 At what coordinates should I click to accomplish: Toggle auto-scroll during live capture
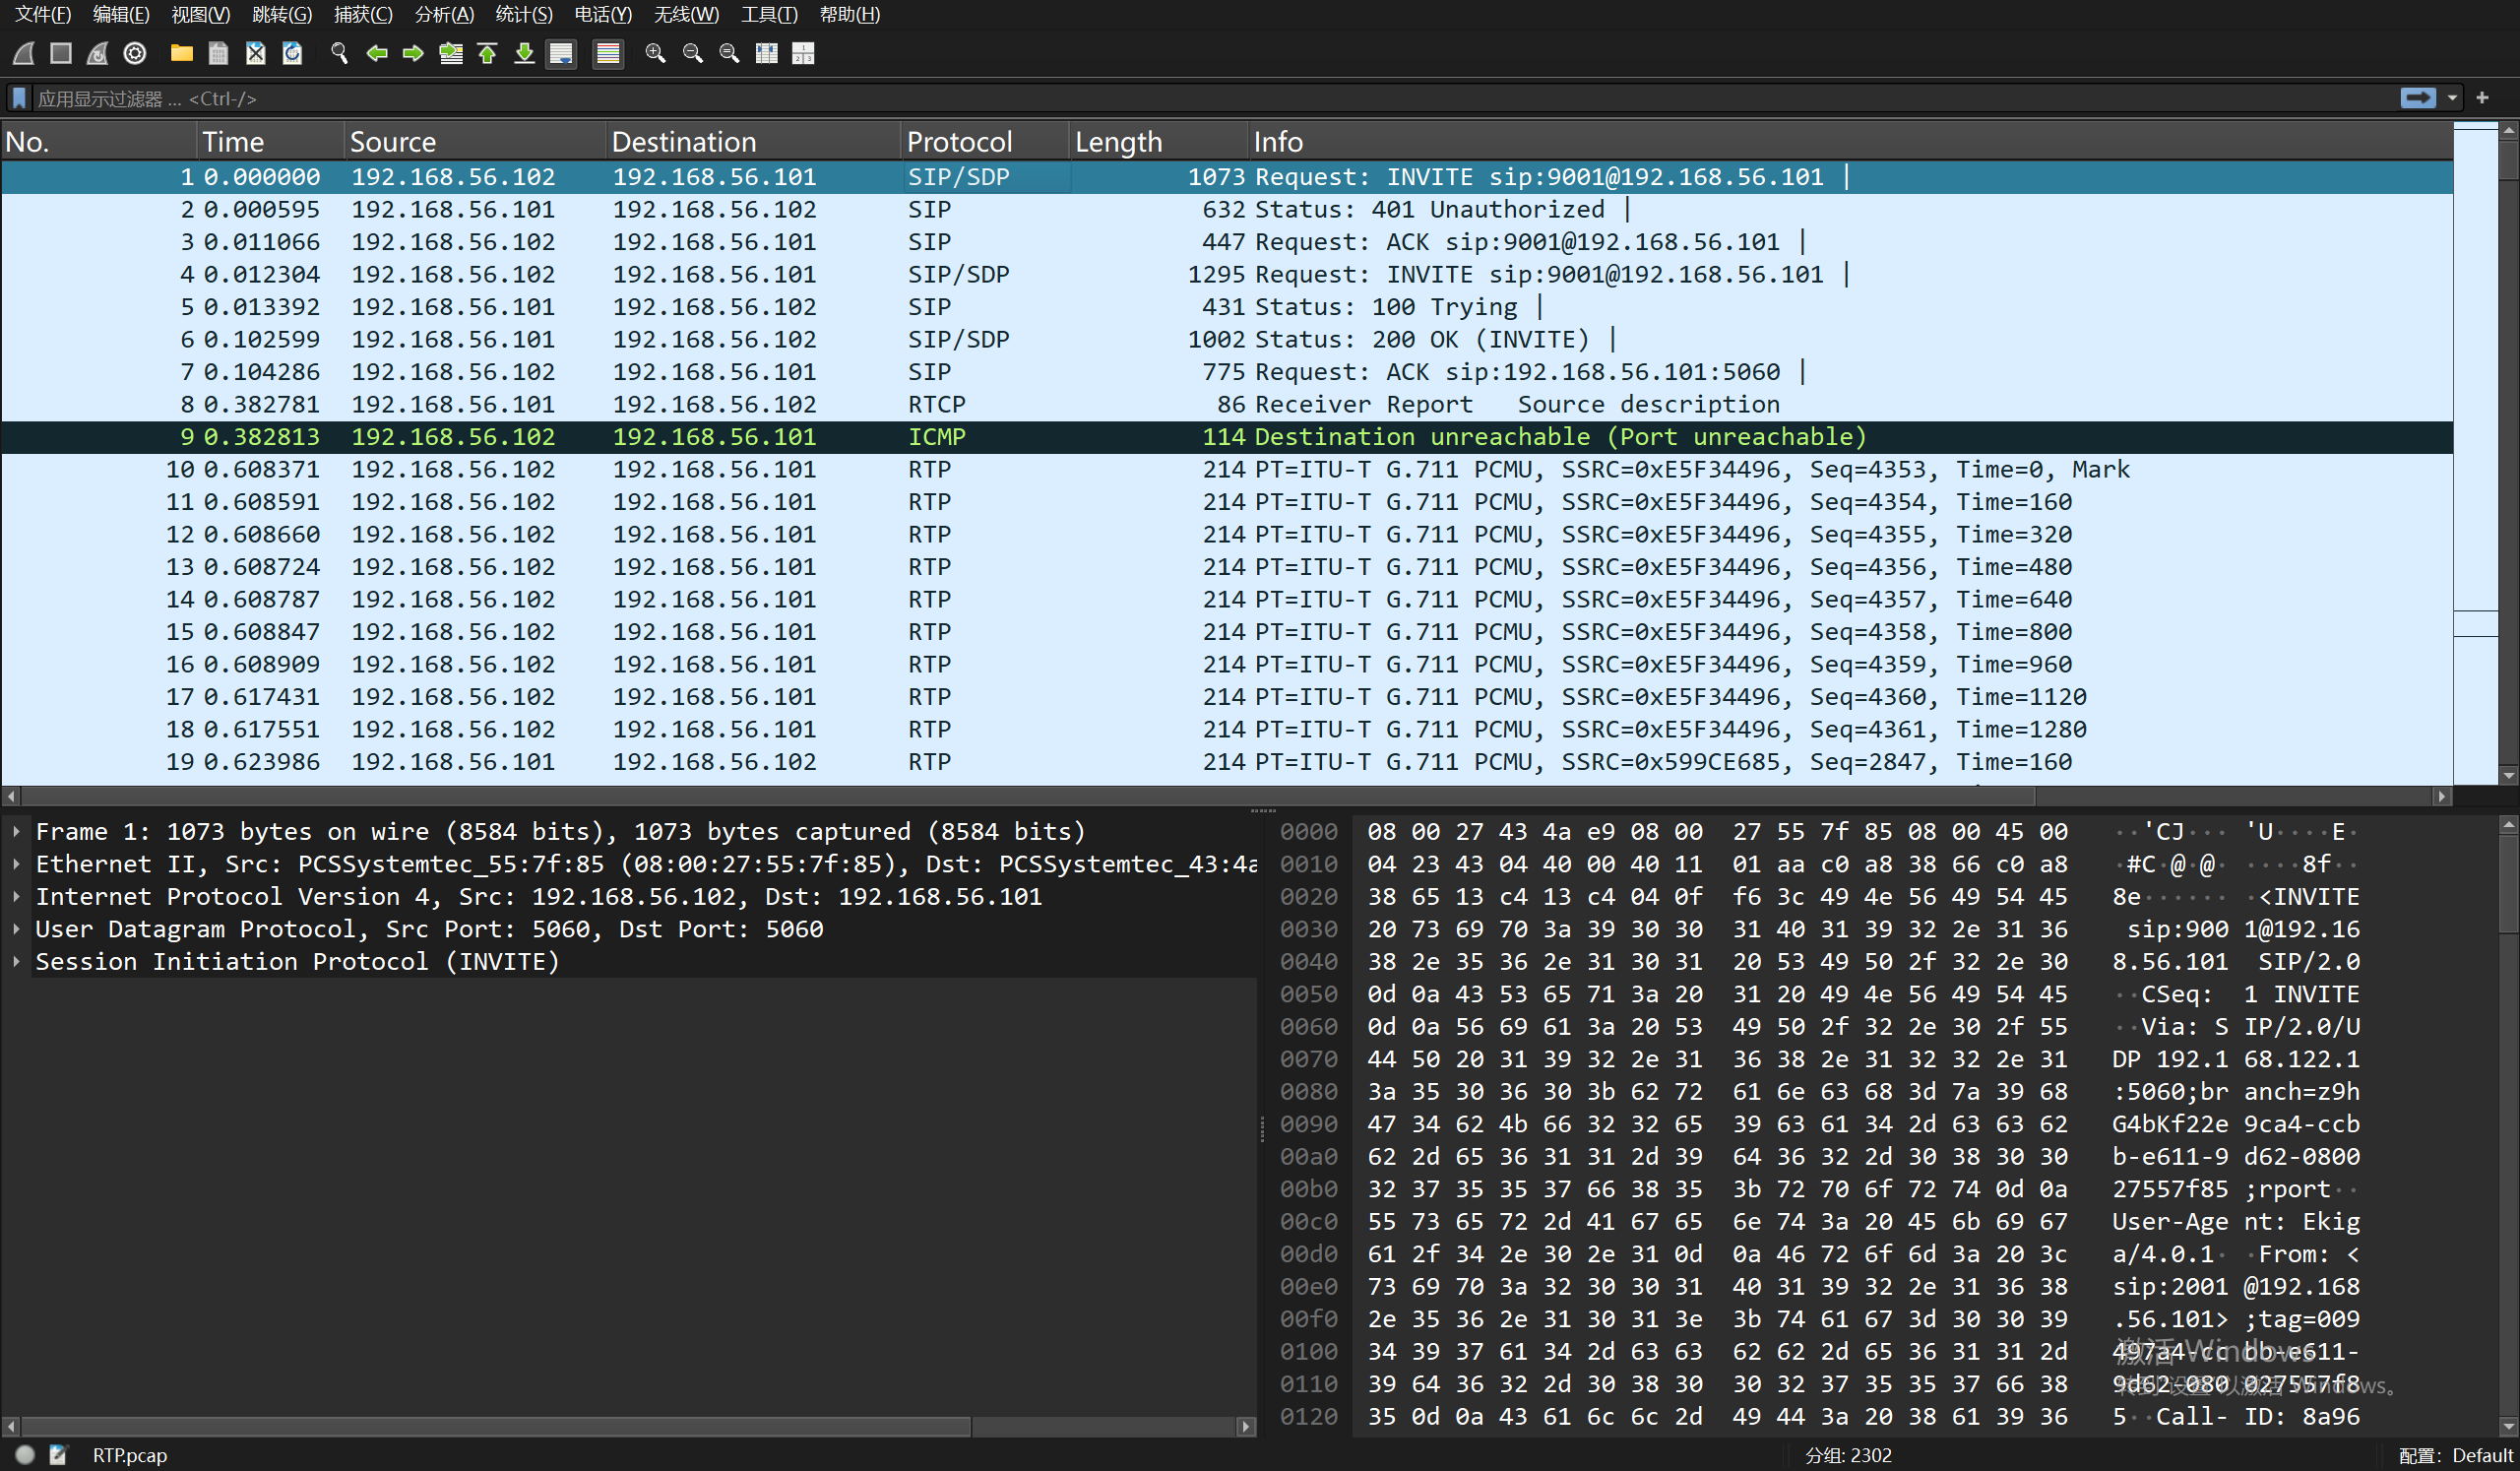562,53
